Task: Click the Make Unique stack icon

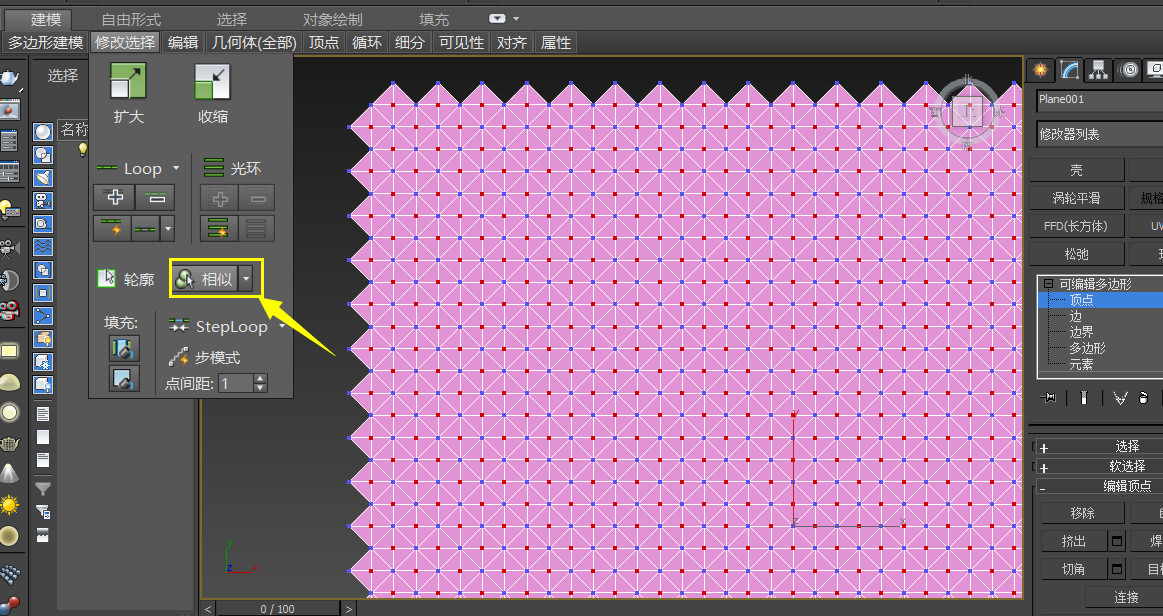Action: 1120,398
